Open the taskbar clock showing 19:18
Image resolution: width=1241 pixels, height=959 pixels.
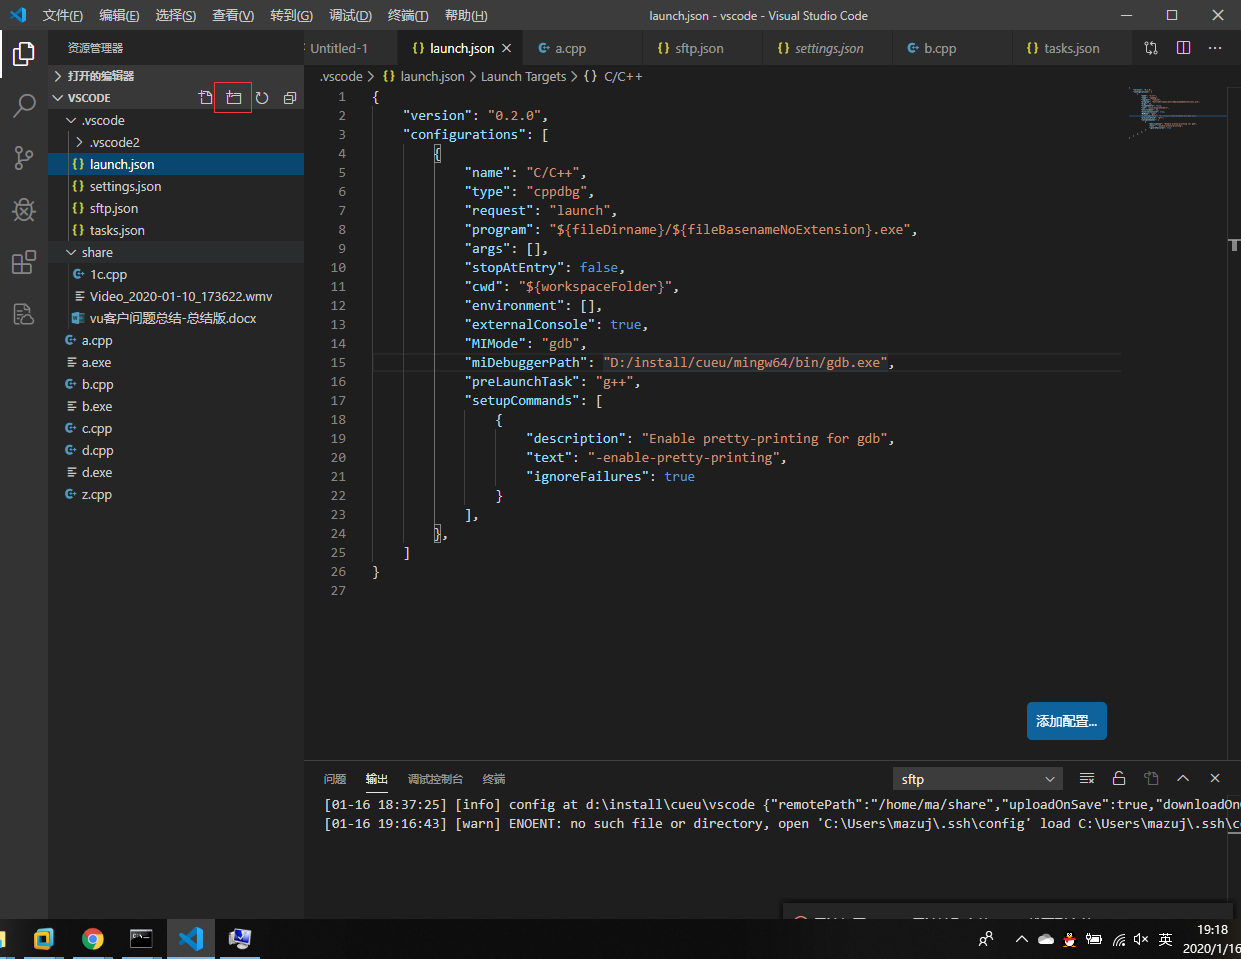[x=1211, y=939]
